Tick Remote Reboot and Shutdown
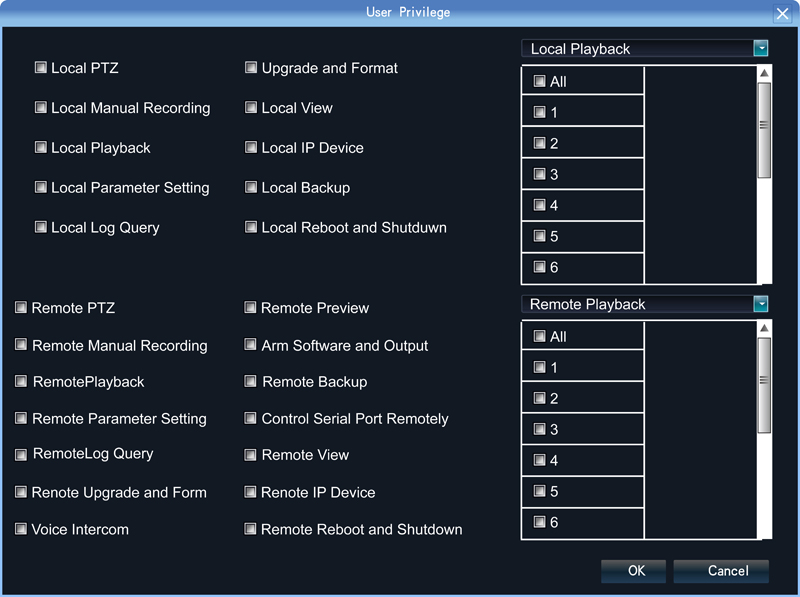The image size is (800, 597). (250, 529)
